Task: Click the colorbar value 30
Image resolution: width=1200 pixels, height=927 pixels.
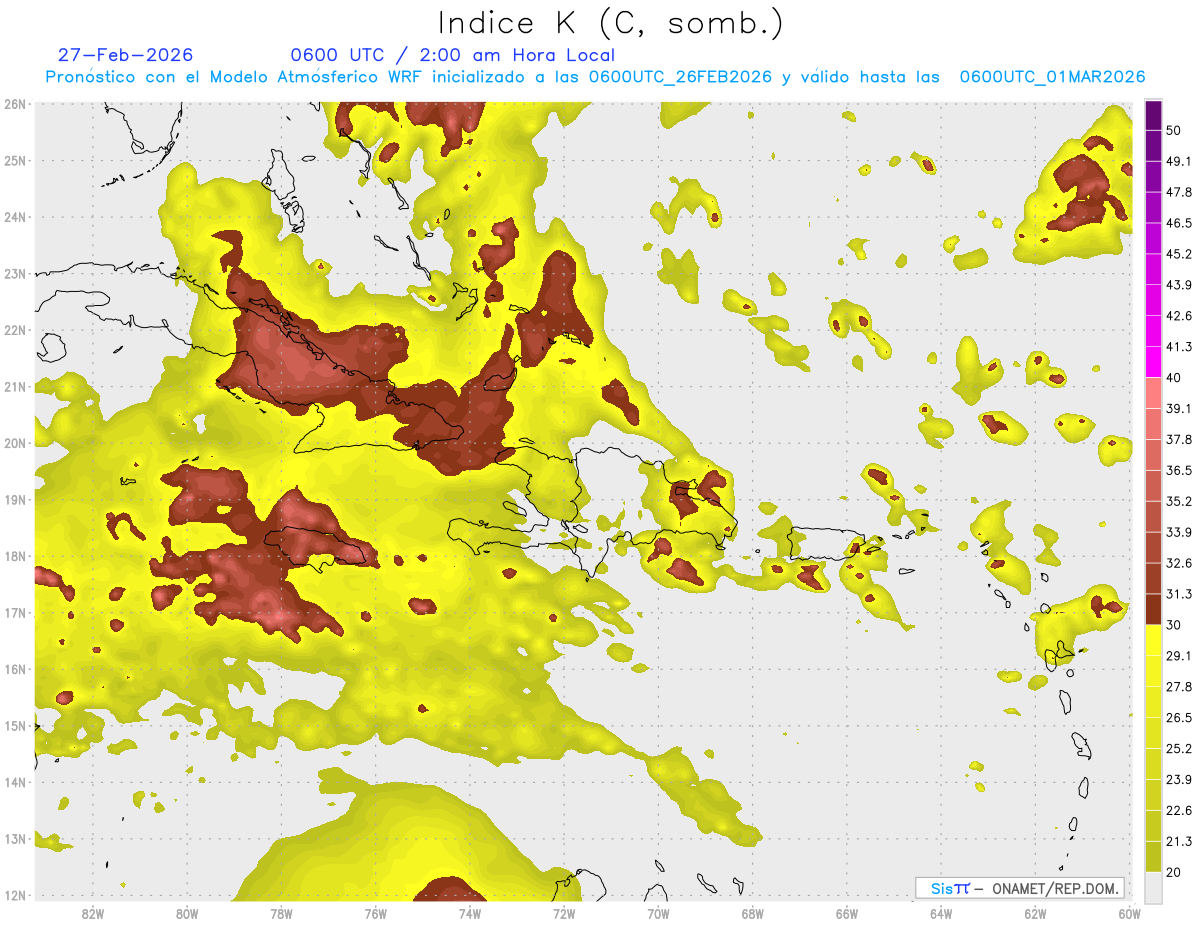Action: pyautogui.click(x=1174, y=625)
